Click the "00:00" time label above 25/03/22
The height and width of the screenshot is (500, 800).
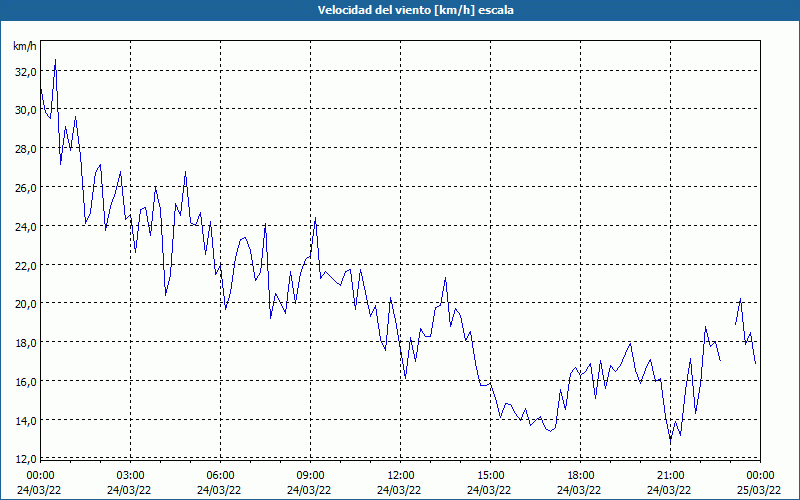(760, 476)
